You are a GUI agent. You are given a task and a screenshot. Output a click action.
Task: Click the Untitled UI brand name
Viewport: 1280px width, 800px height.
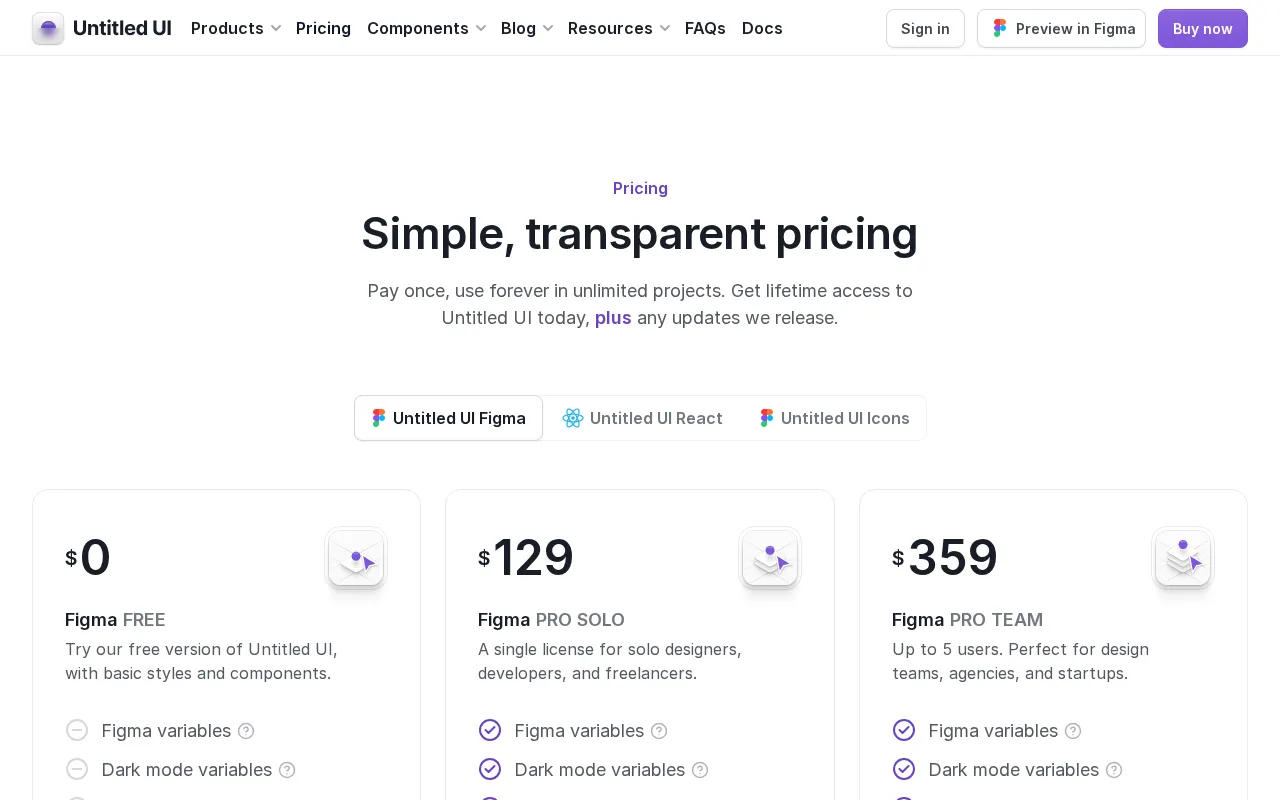[122, 28]
